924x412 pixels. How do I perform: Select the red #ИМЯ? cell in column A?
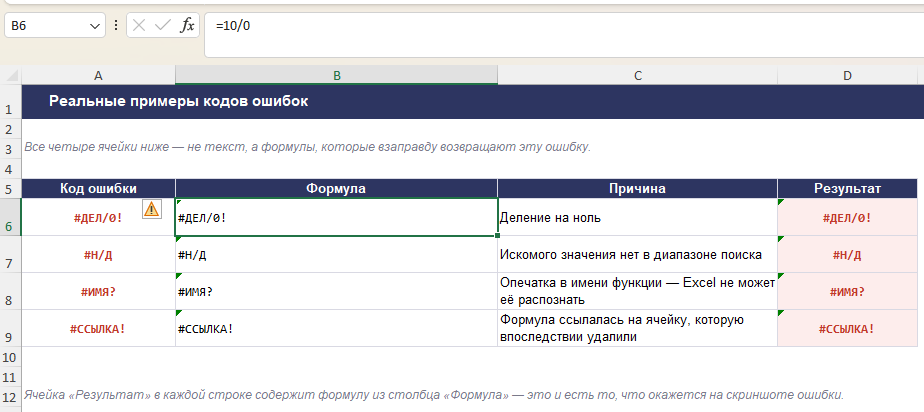(98, 291)
